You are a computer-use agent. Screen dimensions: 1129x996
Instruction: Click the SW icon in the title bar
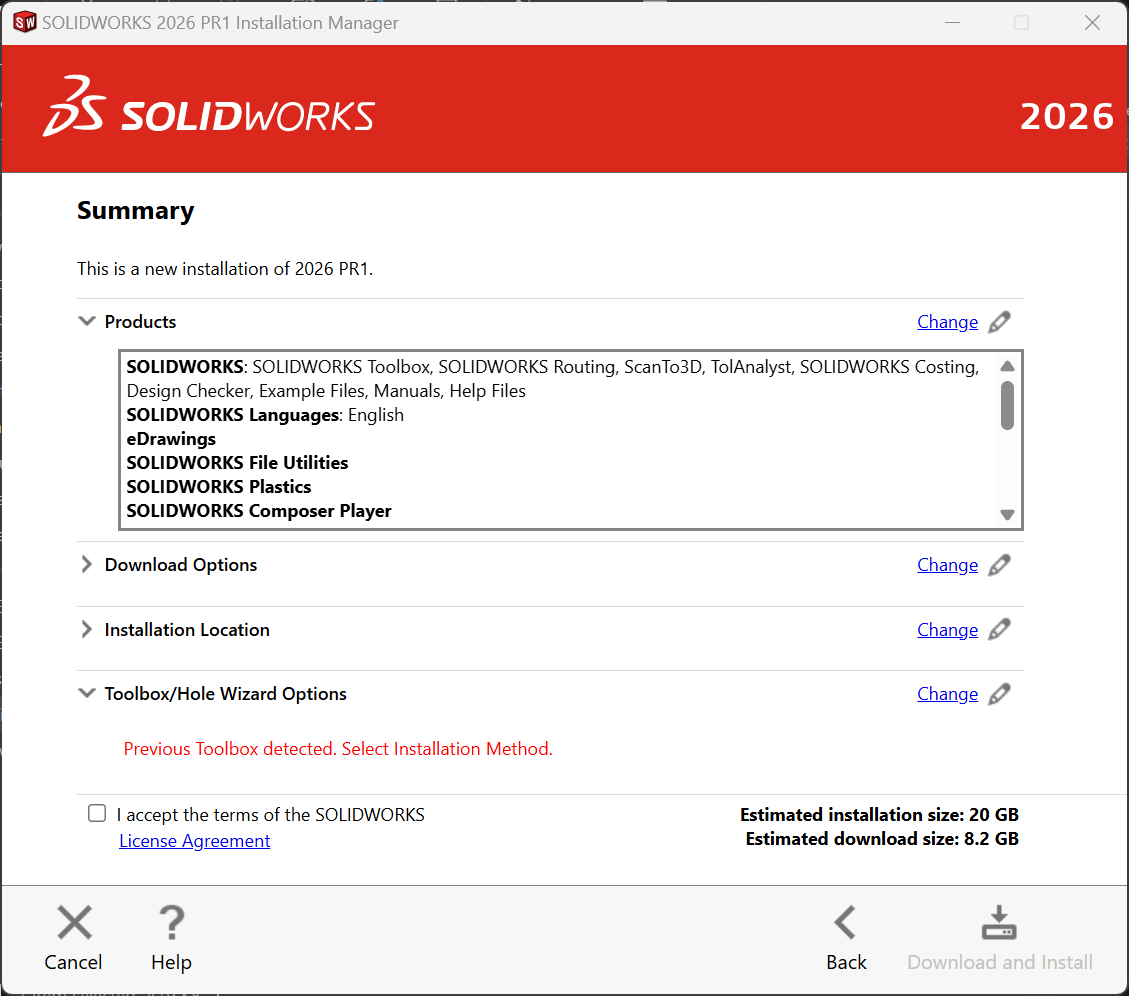24,21
